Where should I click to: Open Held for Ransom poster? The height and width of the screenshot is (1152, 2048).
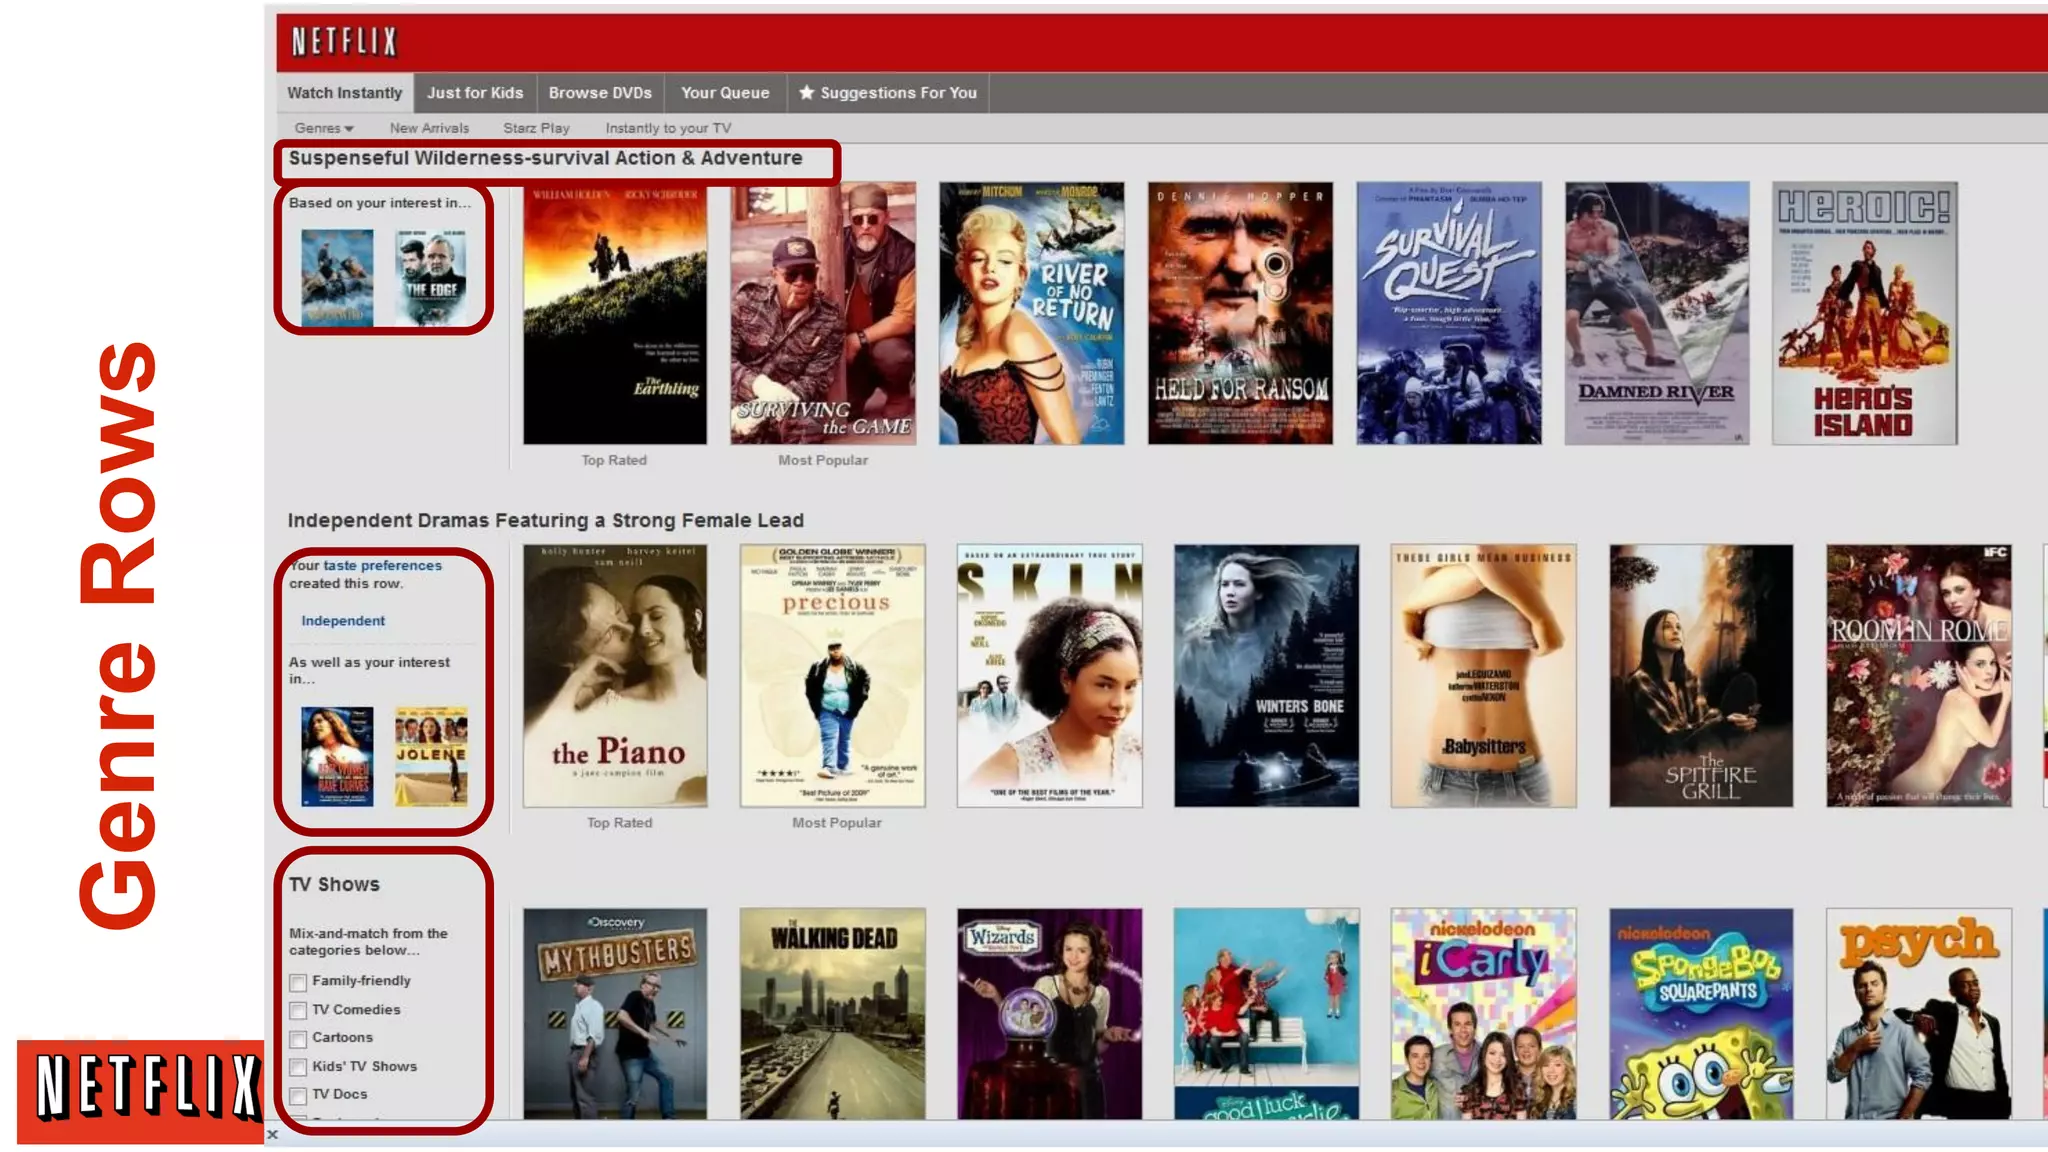point(1240,313)
